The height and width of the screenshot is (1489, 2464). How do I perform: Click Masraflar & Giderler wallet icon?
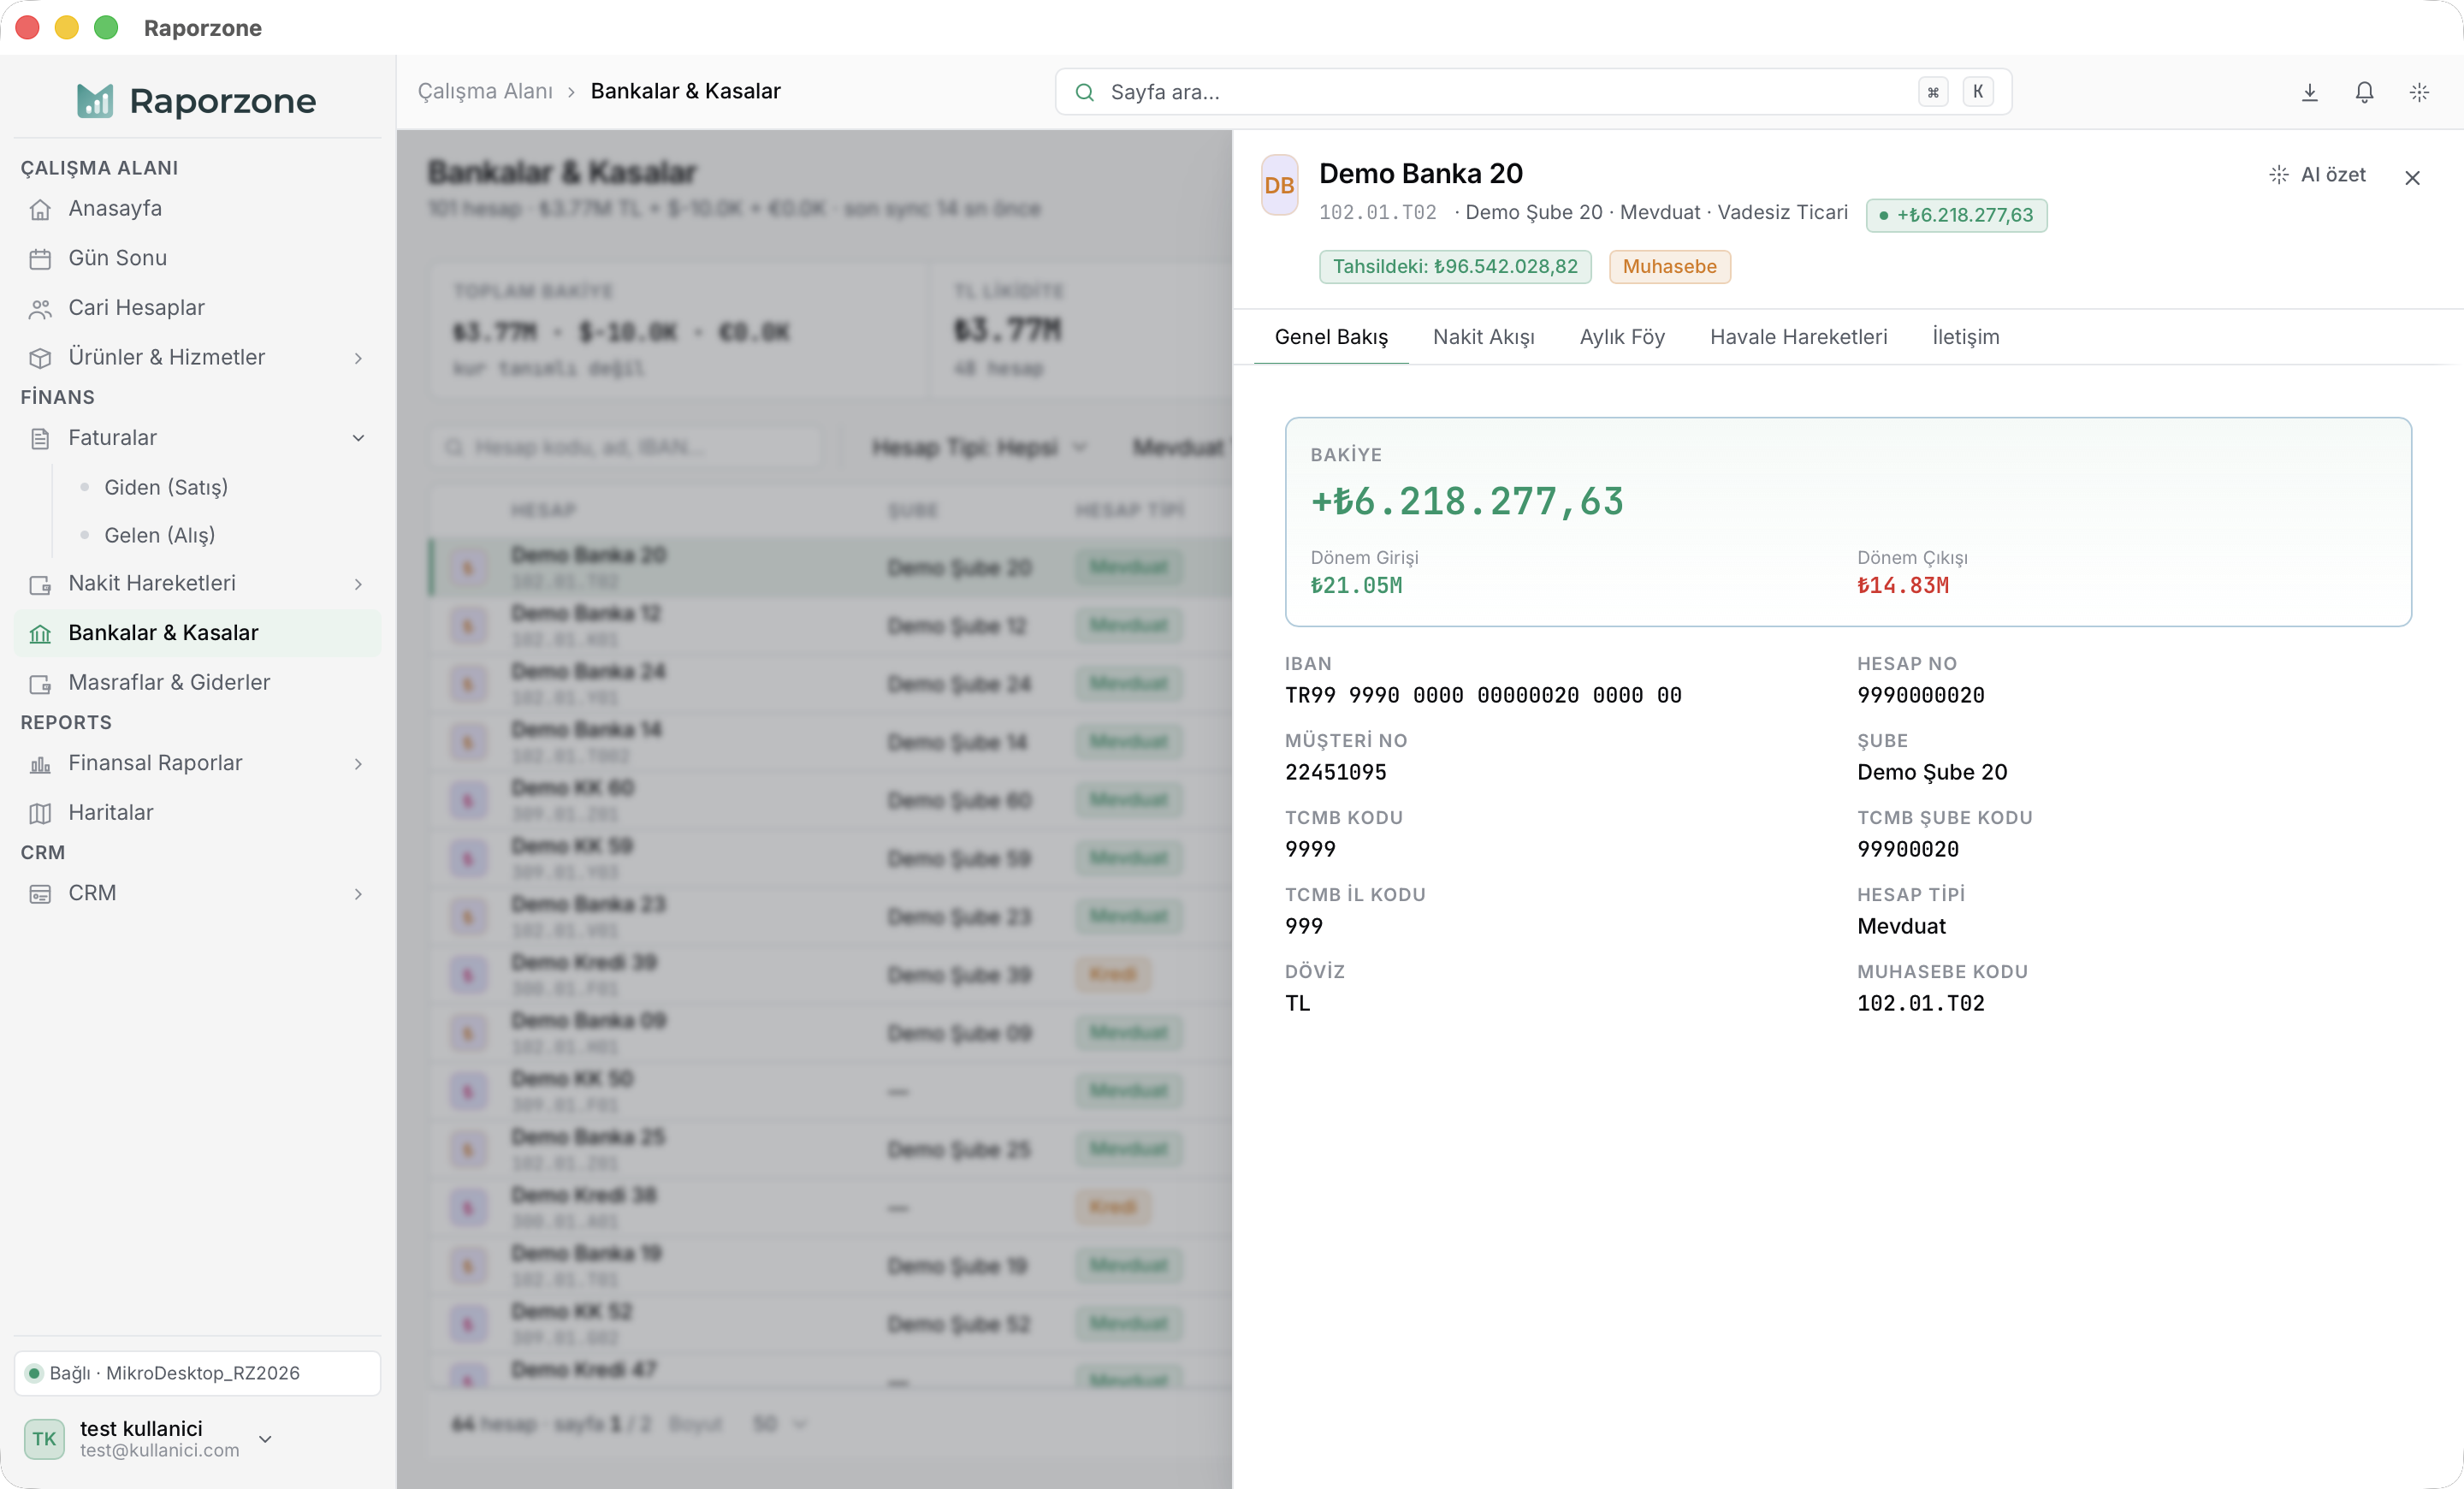pos(40,684)
